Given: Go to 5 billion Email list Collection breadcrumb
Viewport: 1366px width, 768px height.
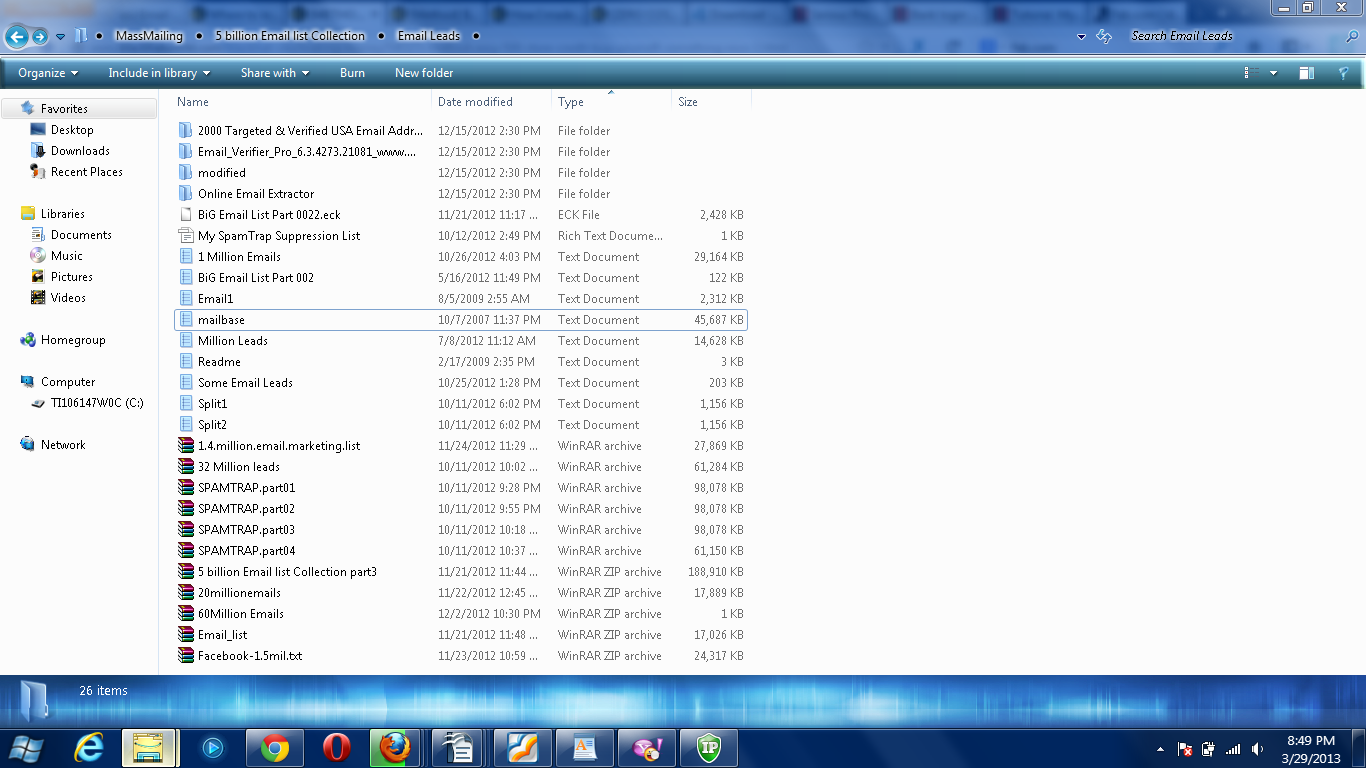Looking at the screenshot, I should point(290,36).
